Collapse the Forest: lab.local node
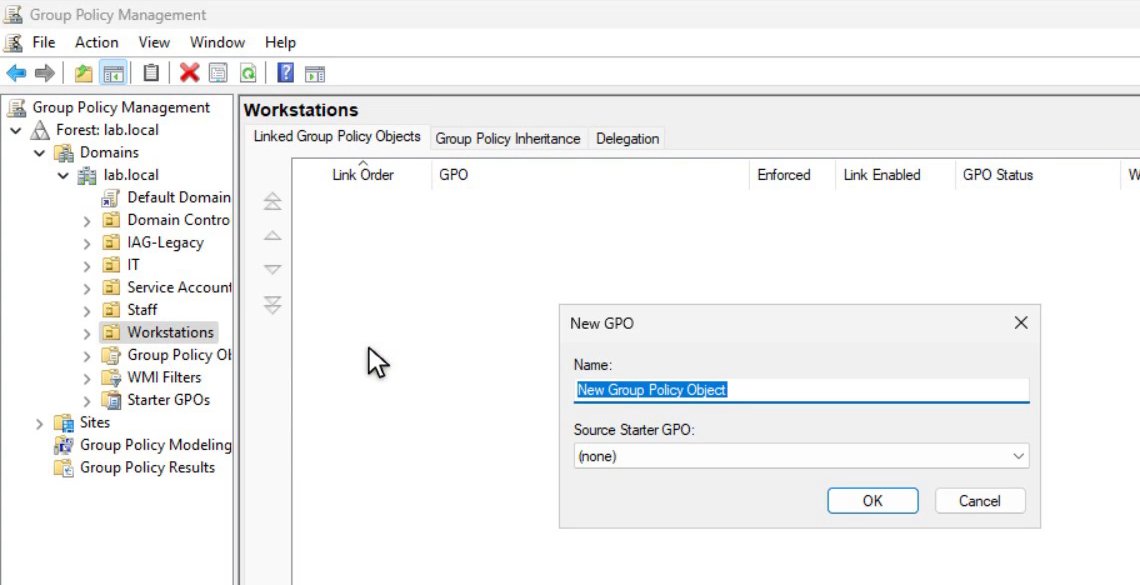The height and width of the screenshot is (585, 1140). pyautogui.click(x=16, y=131)
